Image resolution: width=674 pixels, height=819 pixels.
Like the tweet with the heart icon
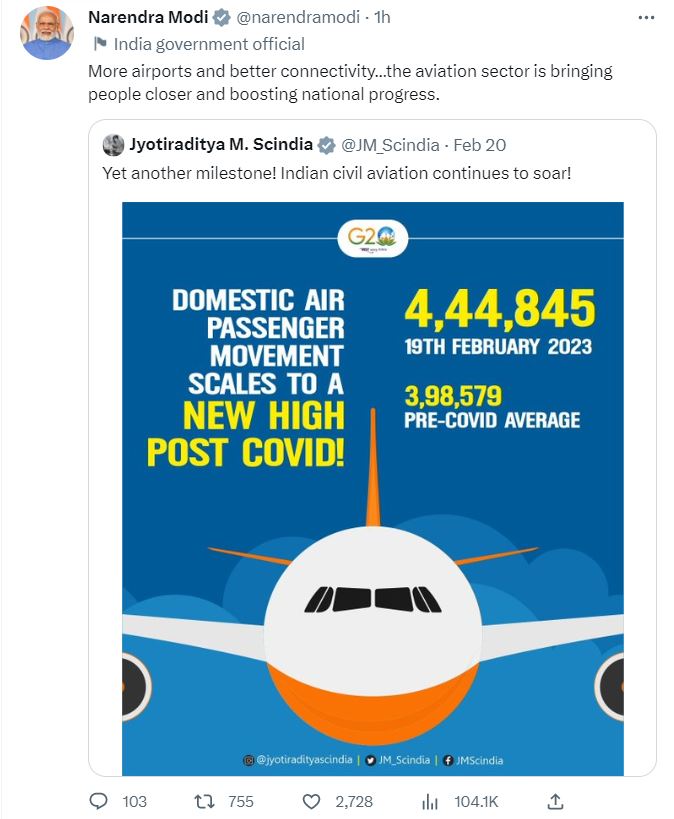pos(312,801)
